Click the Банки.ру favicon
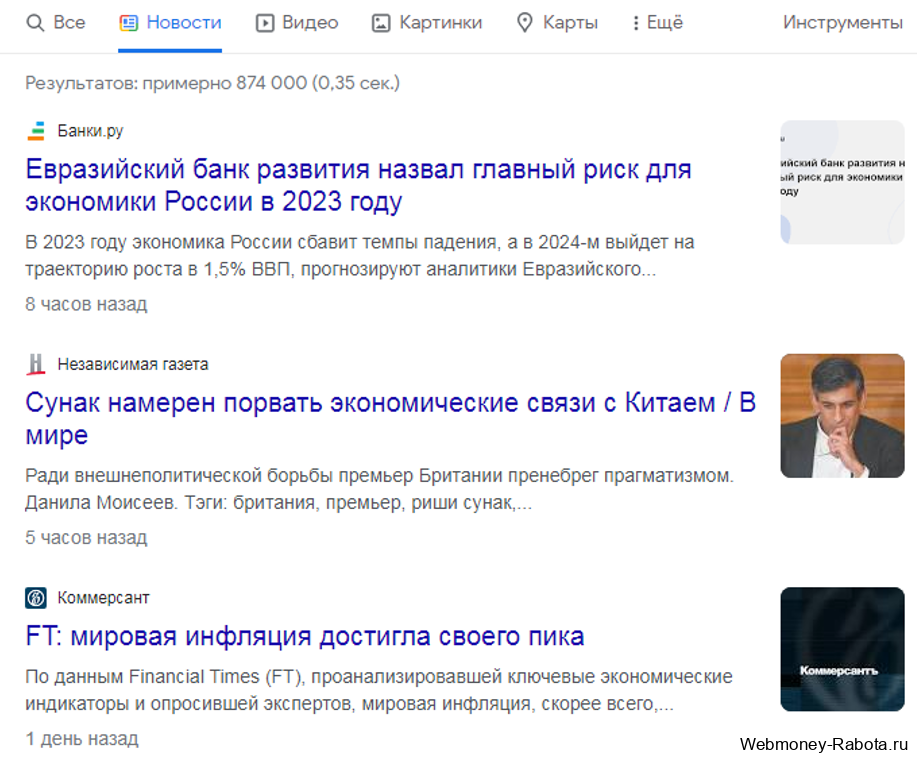The width and height of the screenshot is (917, 762). click(x=36, y=131)
